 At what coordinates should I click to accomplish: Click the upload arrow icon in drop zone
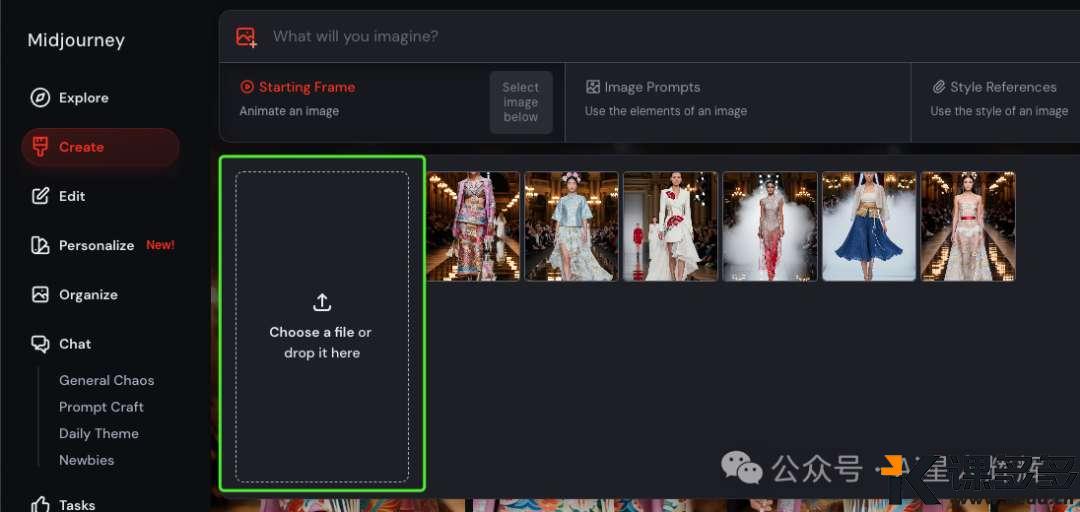pos(322,302)
